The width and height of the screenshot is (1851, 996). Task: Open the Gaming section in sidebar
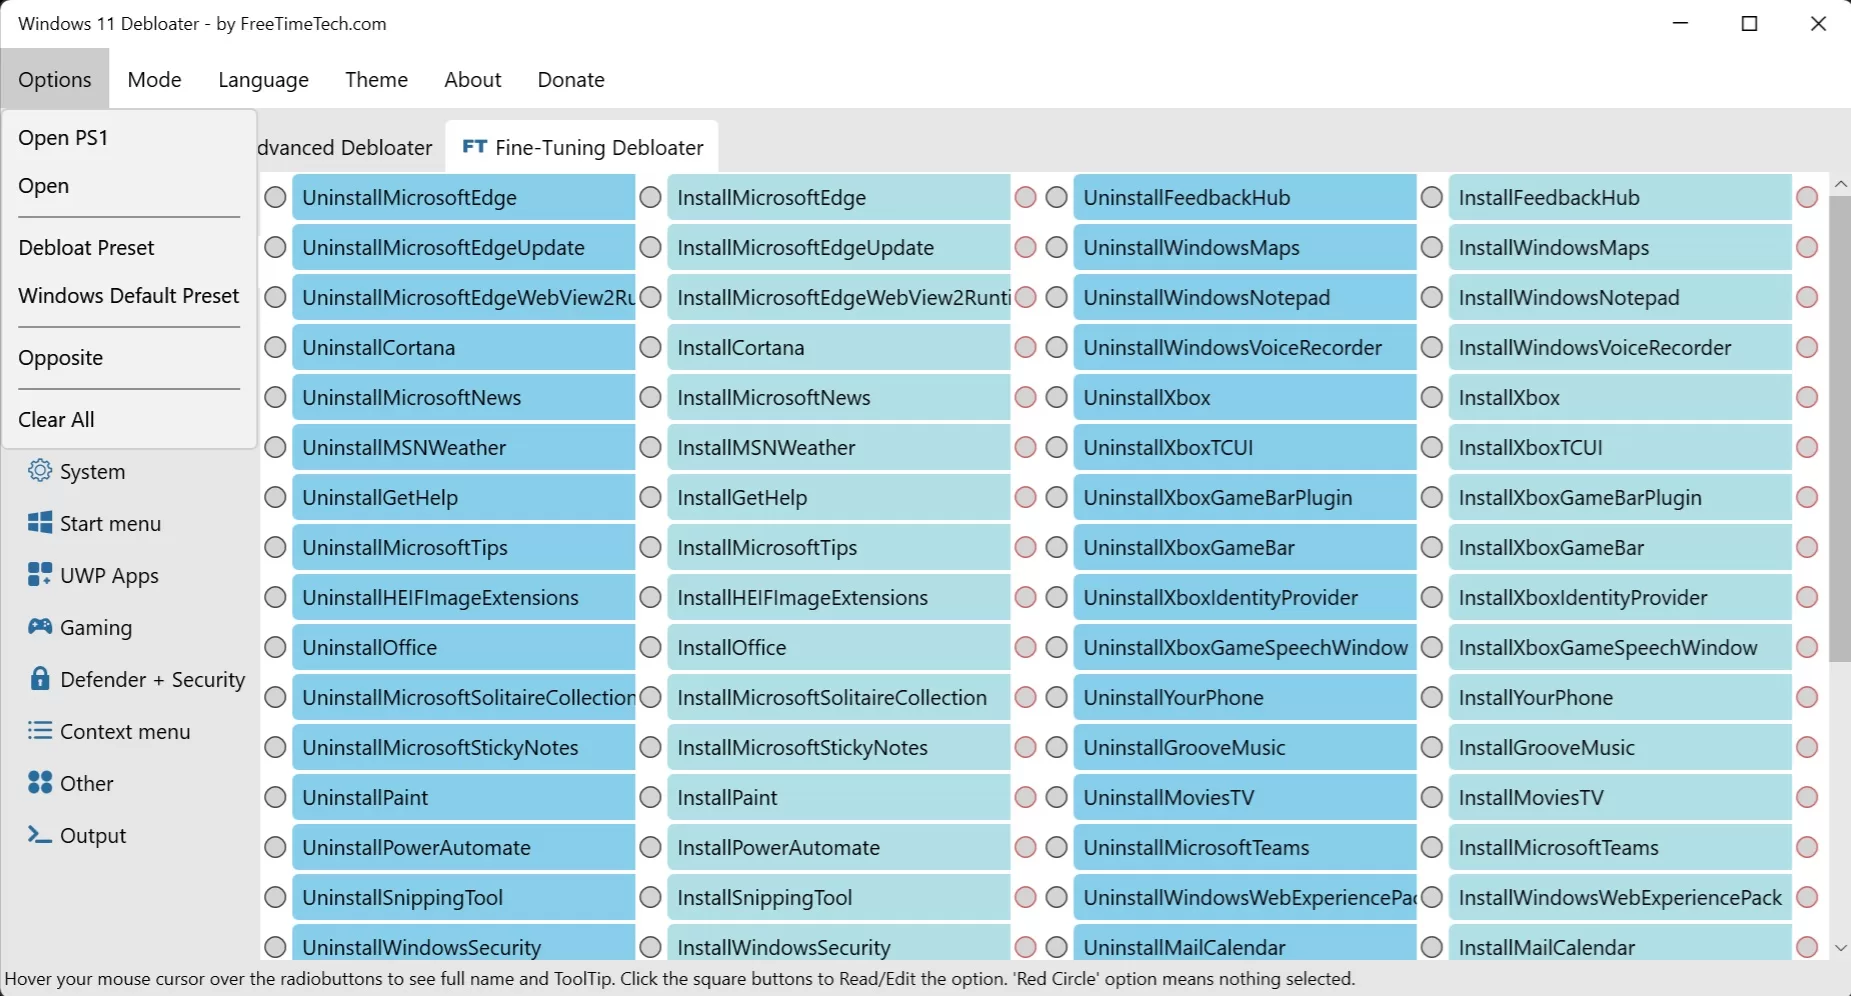(x=81, y=627)
